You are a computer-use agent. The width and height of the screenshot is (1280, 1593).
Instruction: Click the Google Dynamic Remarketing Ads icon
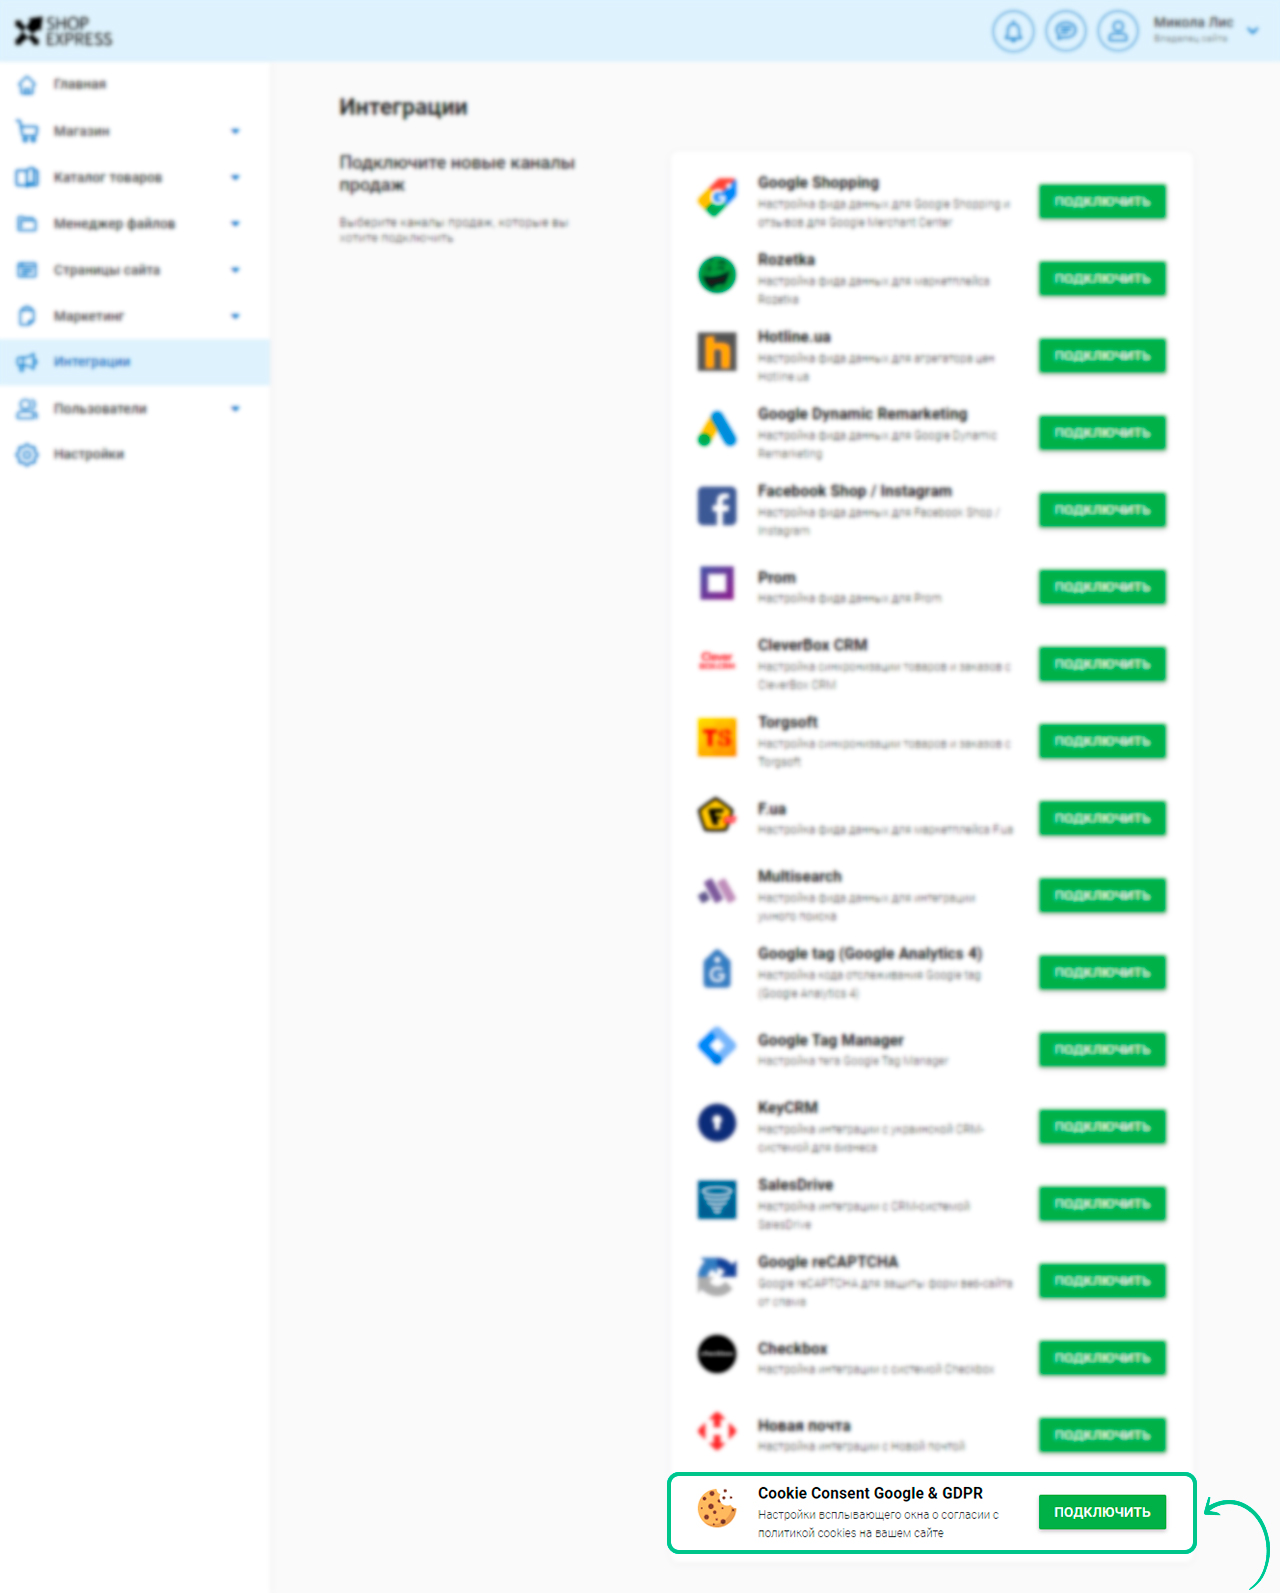(717, 428)
